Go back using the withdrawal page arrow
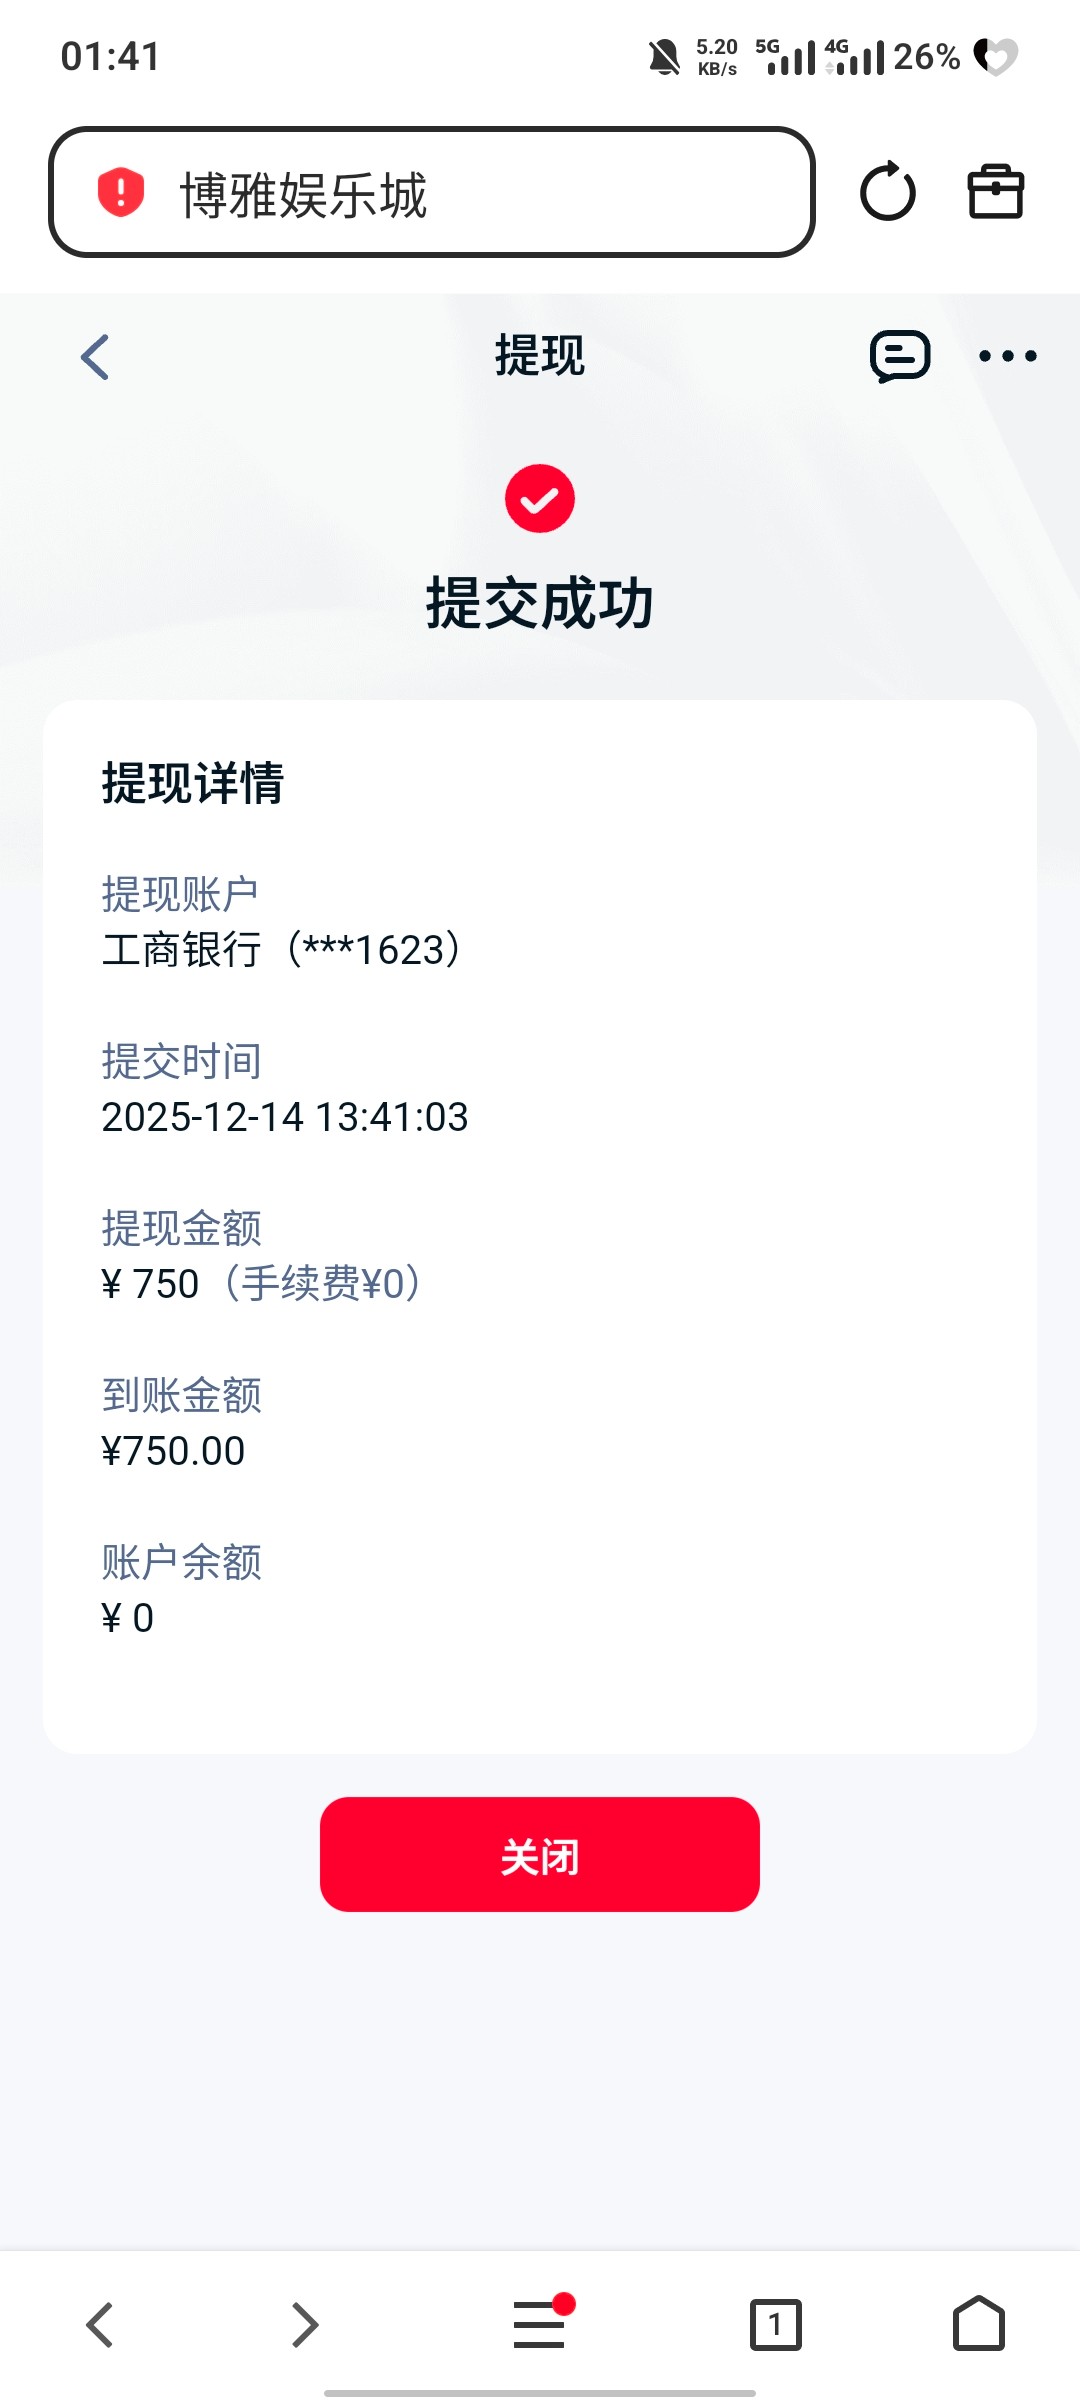Viewport: 1080px width, 2400px height. pos(95,357)
